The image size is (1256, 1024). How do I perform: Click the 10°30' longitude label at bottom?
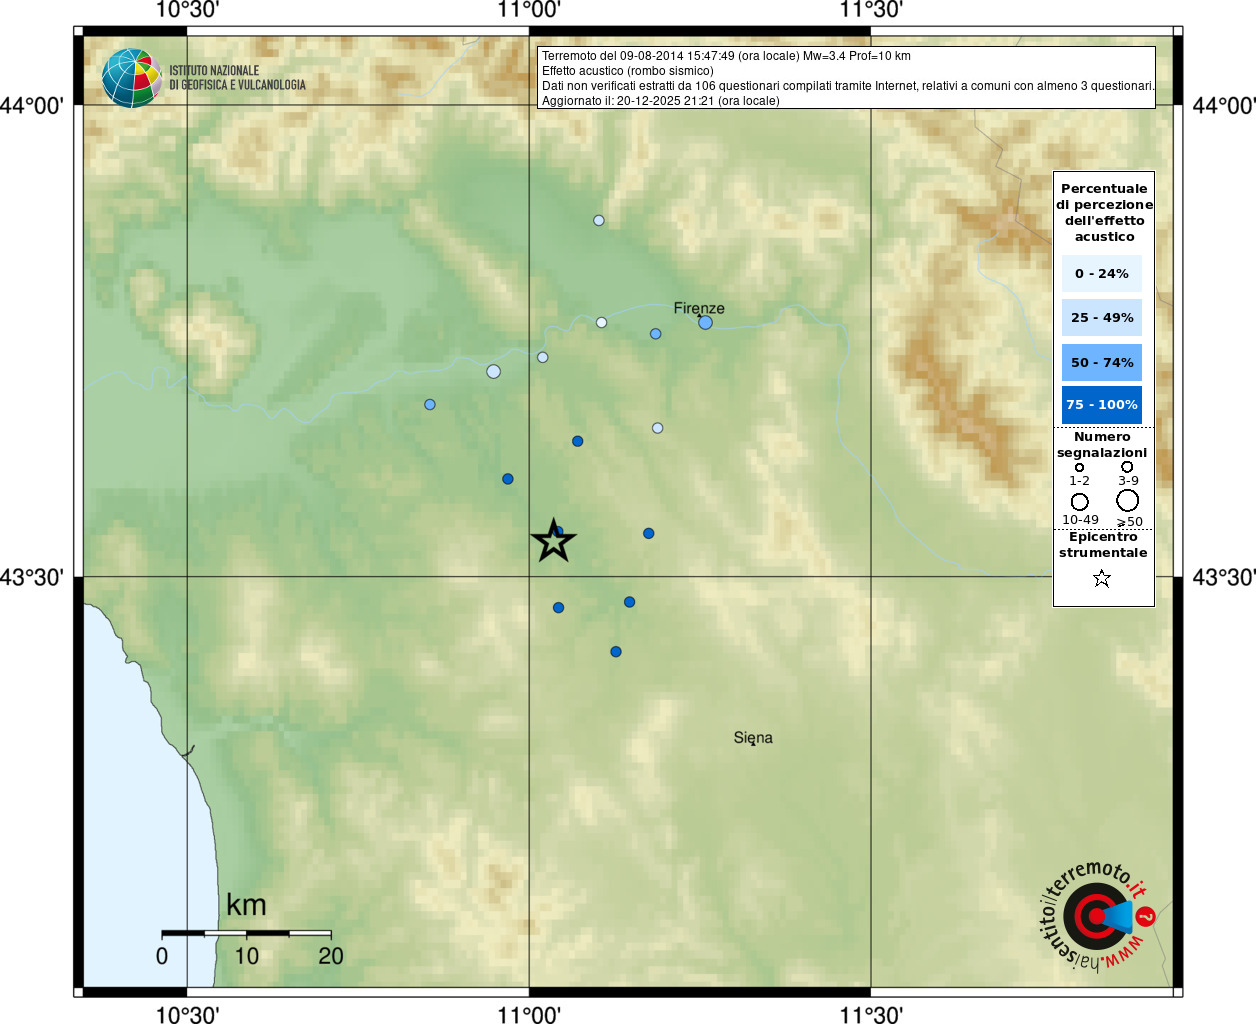click(x=187, y=1014)
